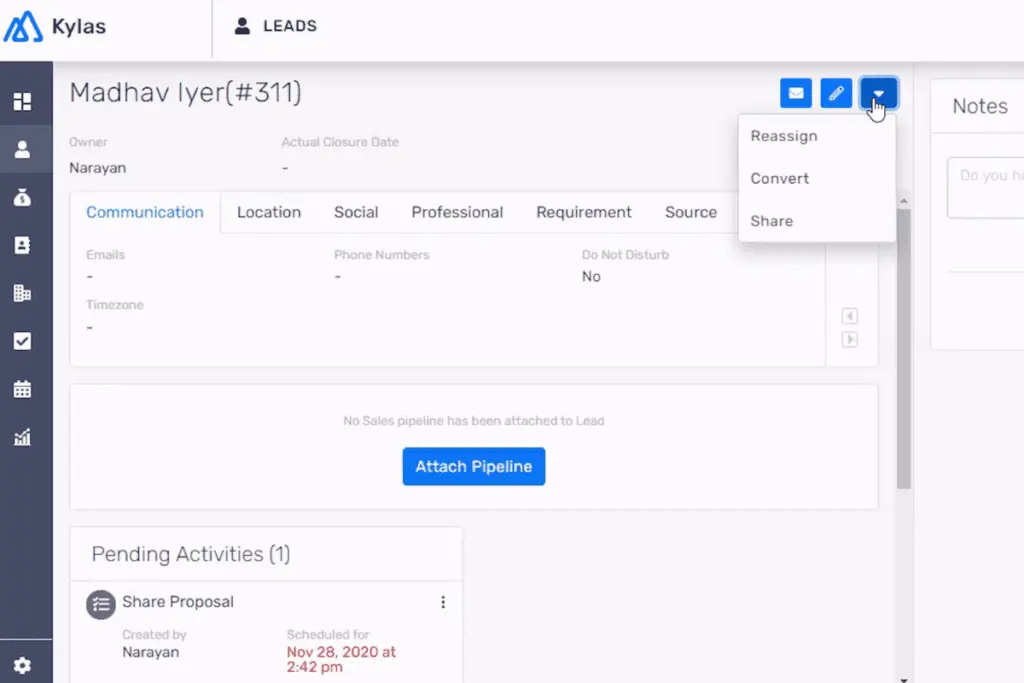Open the Leads person icon in sidebar
This screenshot has width=1024, height=683.
(x=22, y=150)
